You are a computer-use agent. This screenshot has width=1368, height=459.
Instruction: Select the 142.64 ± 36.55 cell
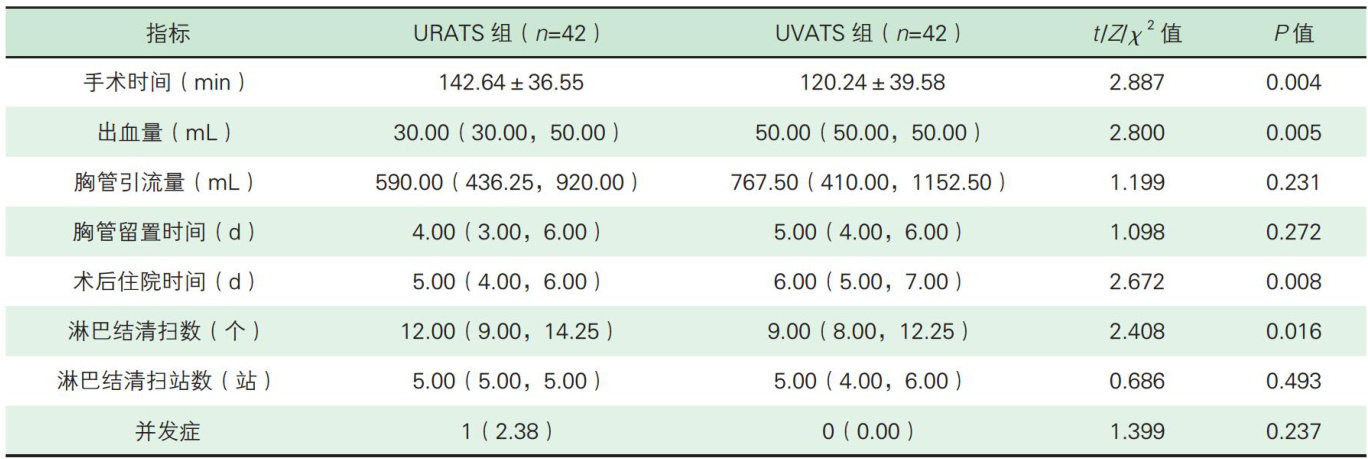tap(510, 83)
